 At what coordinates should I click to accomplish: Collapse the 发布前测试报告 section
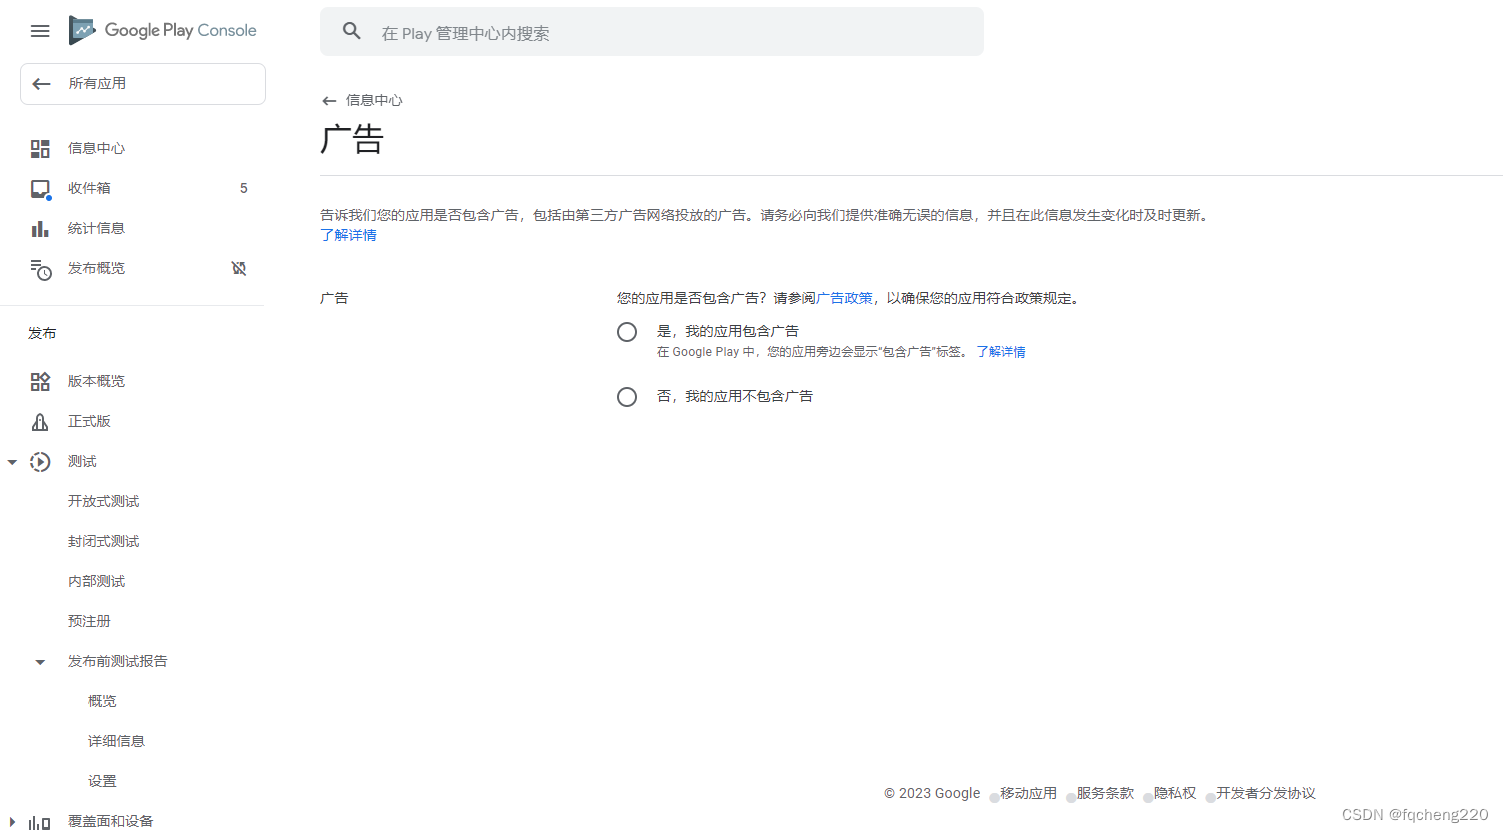39,661
